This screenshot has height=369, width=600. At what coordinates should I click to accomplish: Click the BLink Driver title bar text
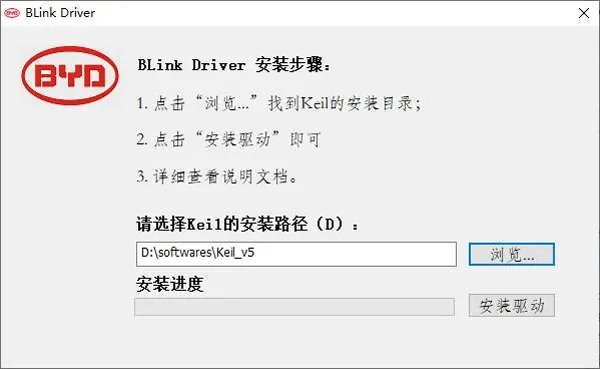[60, 13]
